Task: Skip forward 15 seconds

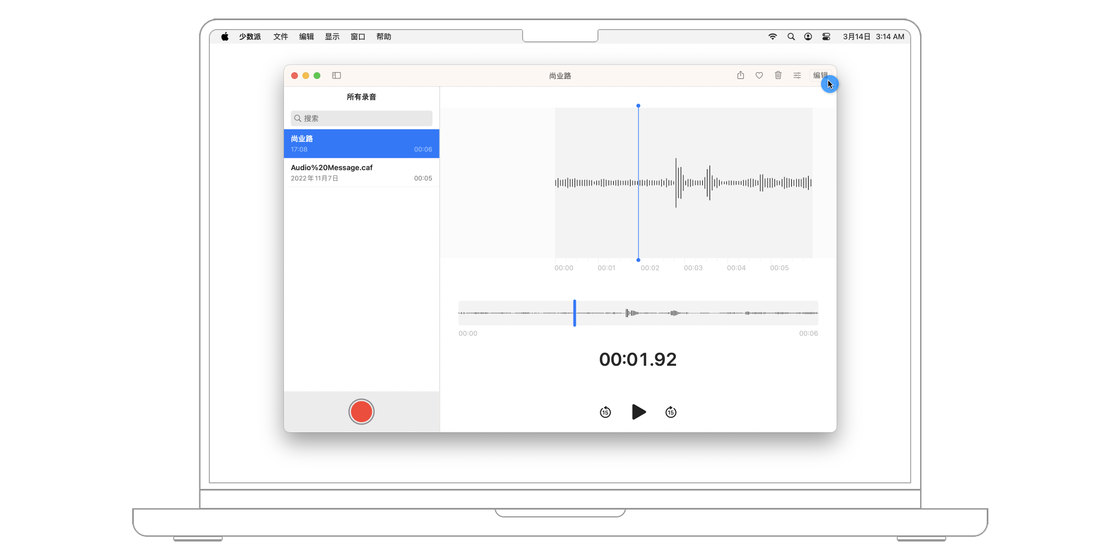Action: (671, 412)
